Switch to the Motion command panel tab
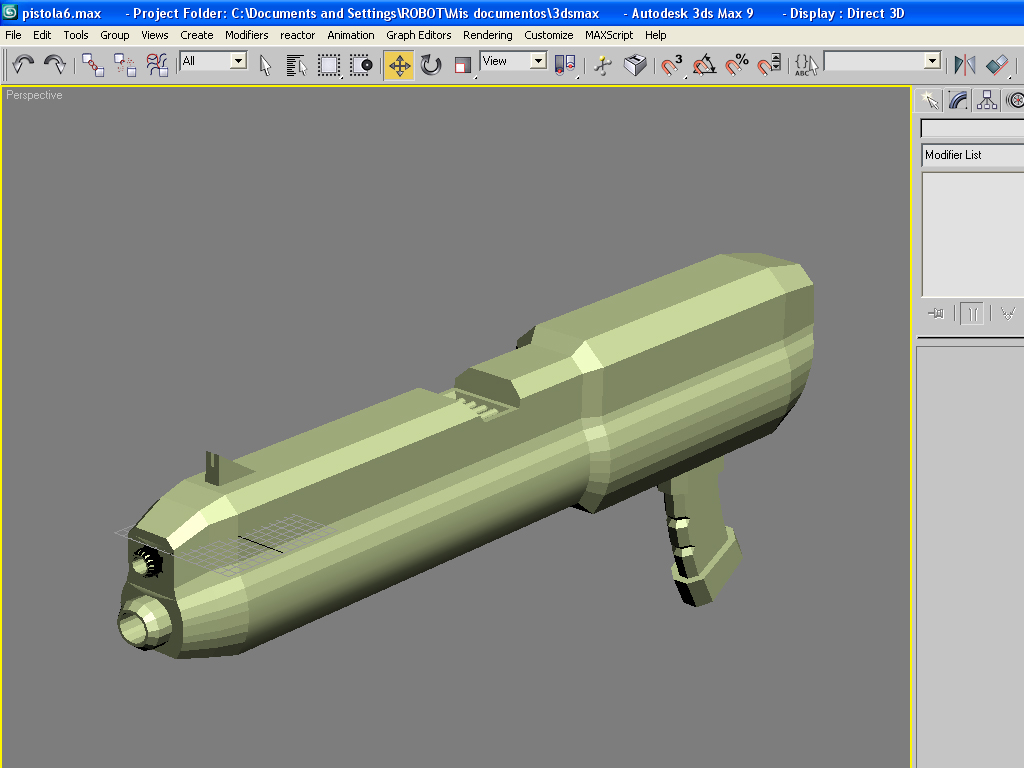Viewport: 1024px width, 768px height. 1014,100
